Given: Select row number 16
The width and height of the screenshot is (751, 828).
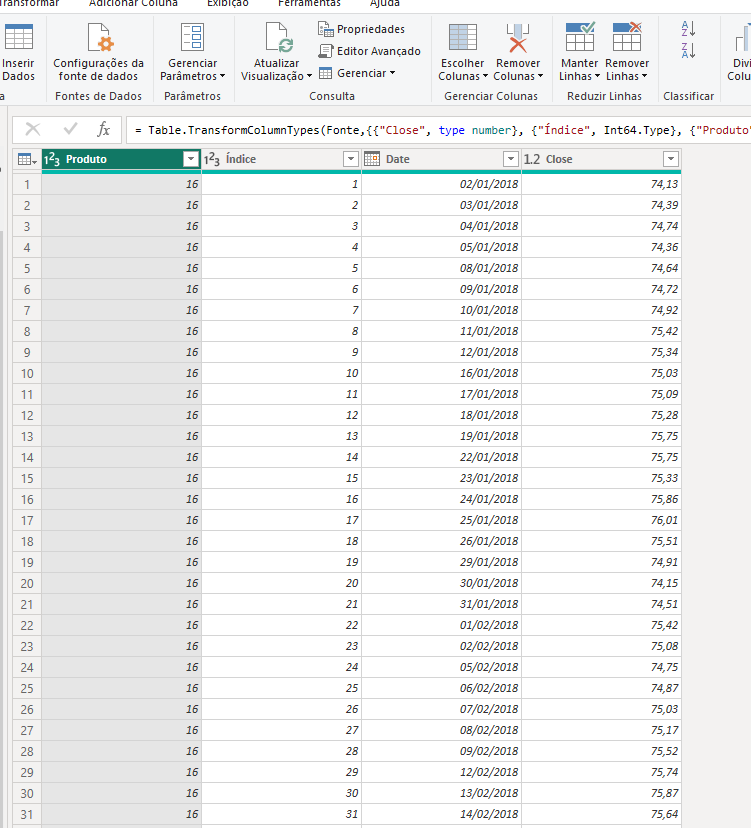Looking at the screenshot, I should tap(27, 500).
